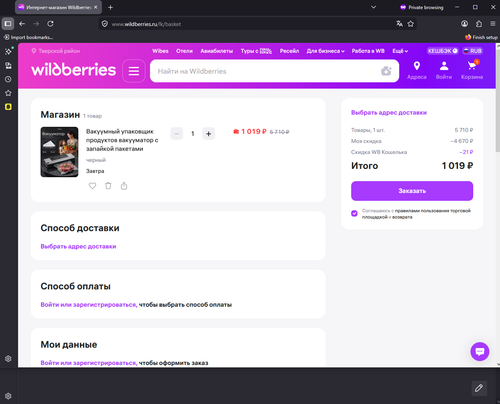Screen dimensions: 500x404
Task: Click the translate page icon in address bar
Action: click(399, 24)
